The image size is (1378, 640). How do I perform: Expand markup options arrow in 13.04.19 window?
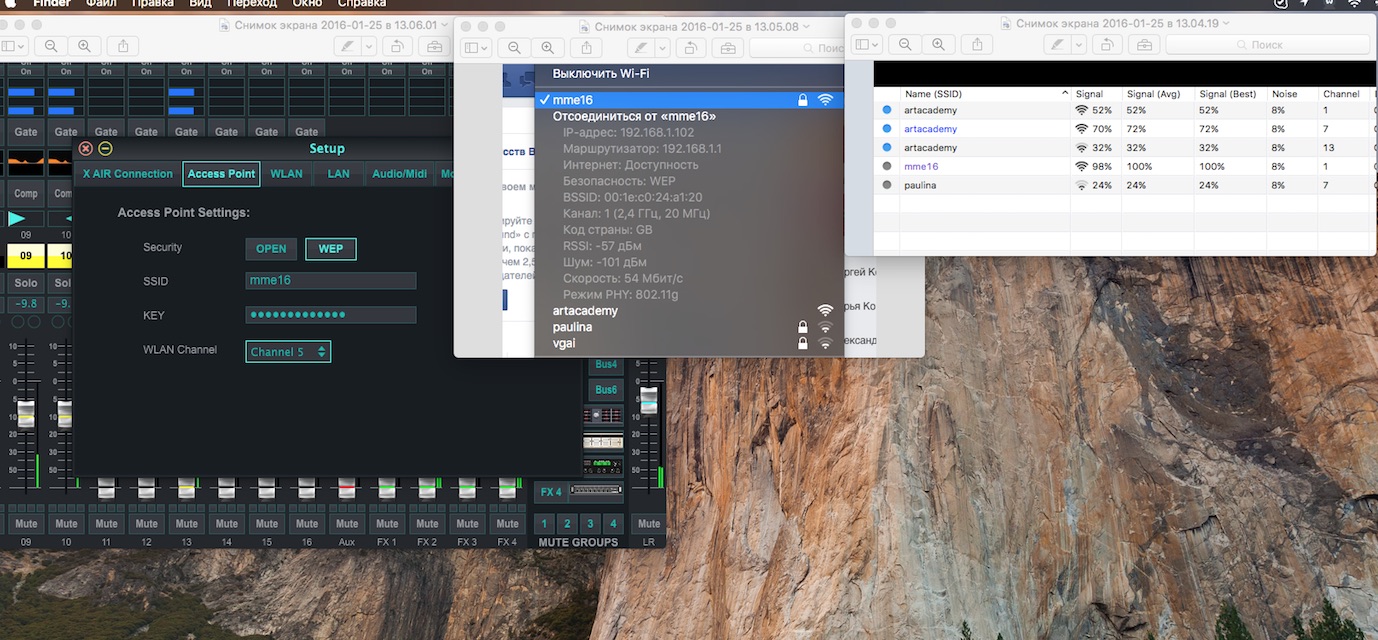click(x=1078, y=44)
